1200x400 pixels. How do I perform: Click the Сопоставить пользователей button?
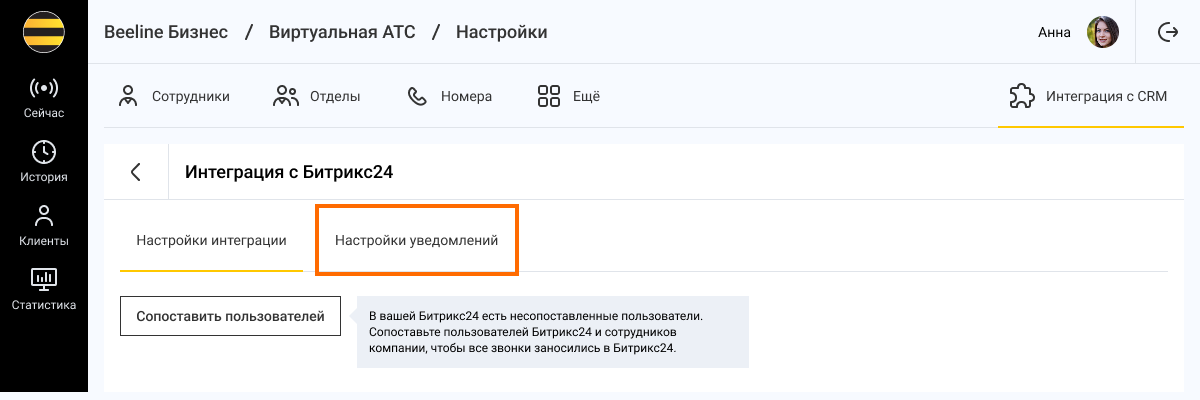[x=230, y=316]
